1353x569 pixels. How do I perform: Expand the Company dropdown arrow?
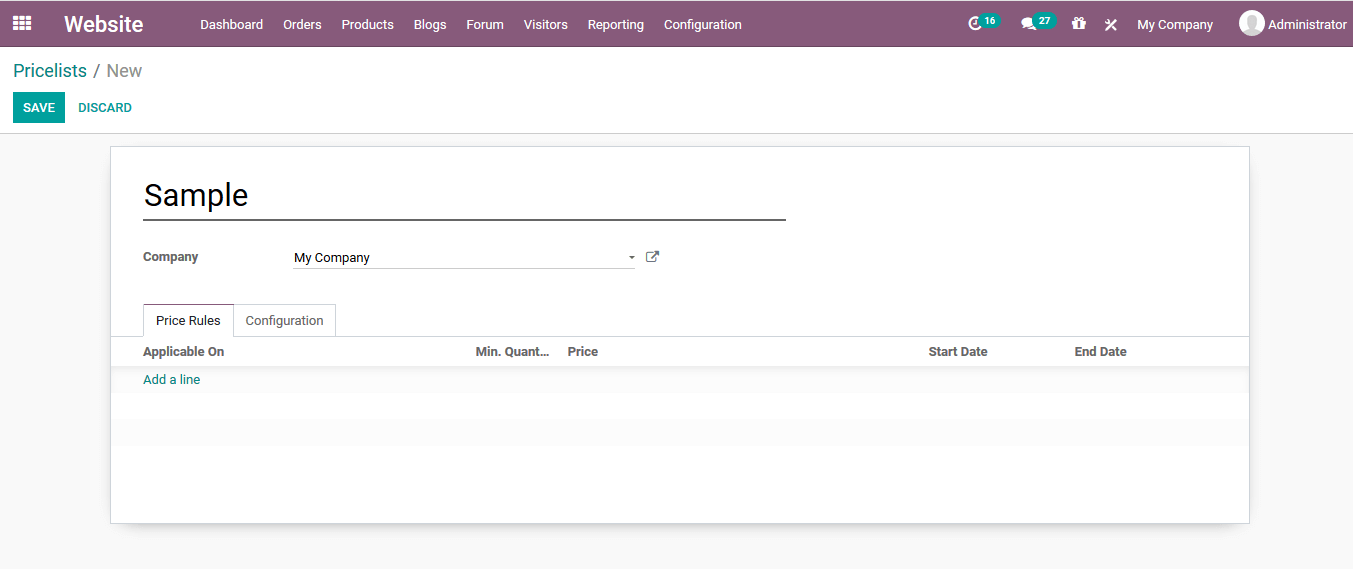[x=631, y=258]
